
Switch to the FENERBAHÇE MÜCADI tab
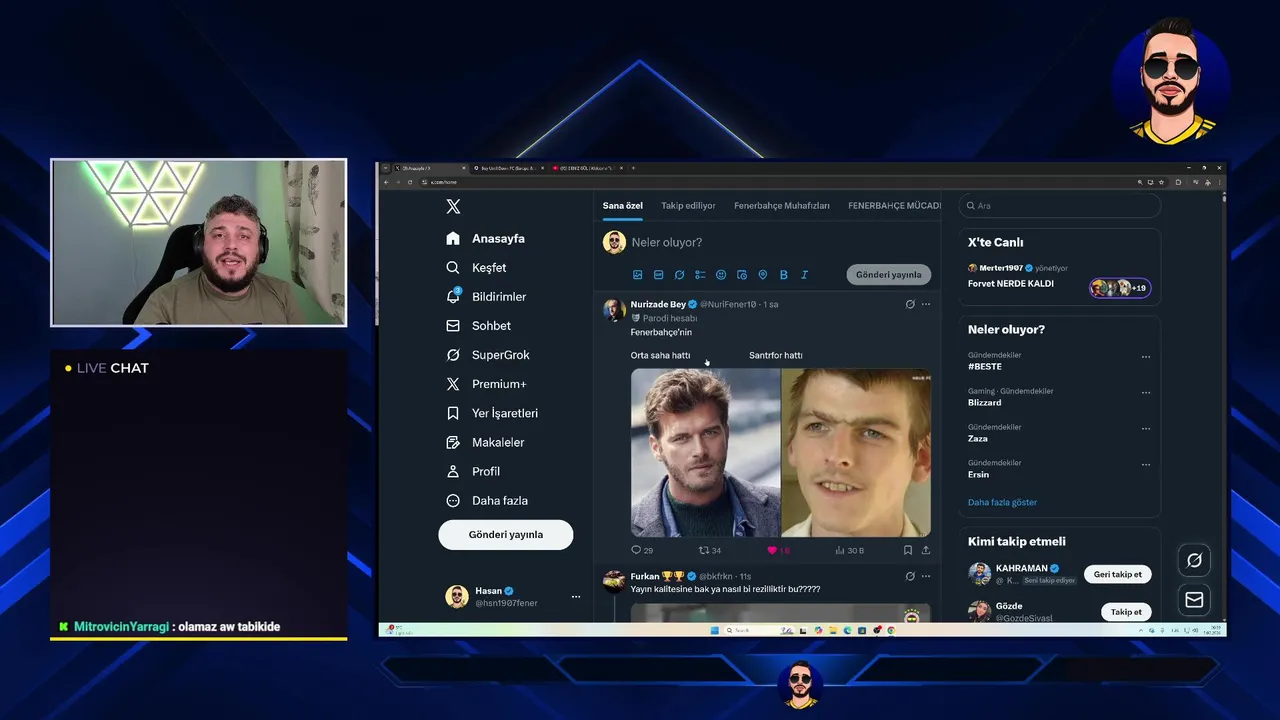tap(894, 206)
